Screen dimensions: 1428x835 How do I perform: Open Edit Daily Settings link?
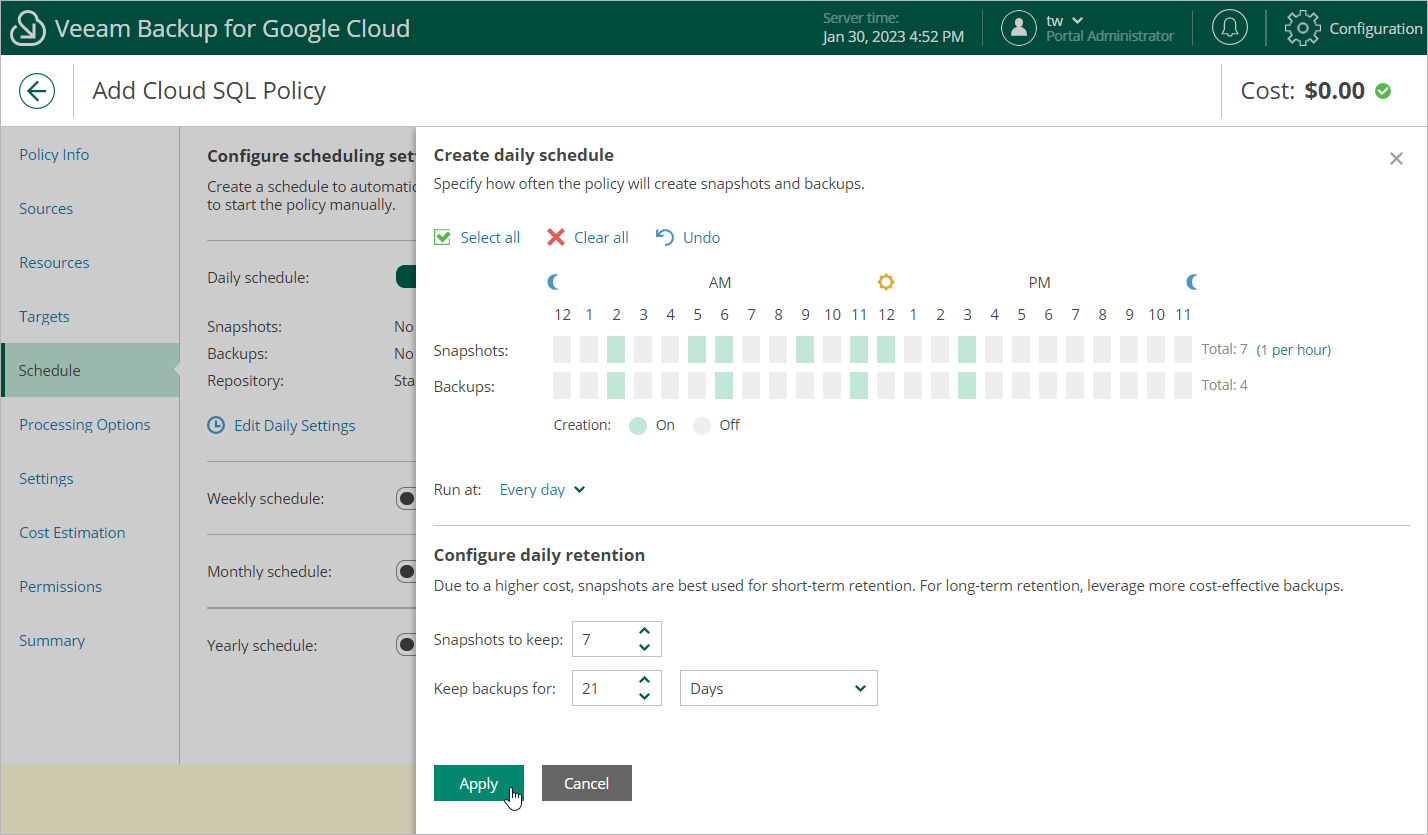[294, 425]
